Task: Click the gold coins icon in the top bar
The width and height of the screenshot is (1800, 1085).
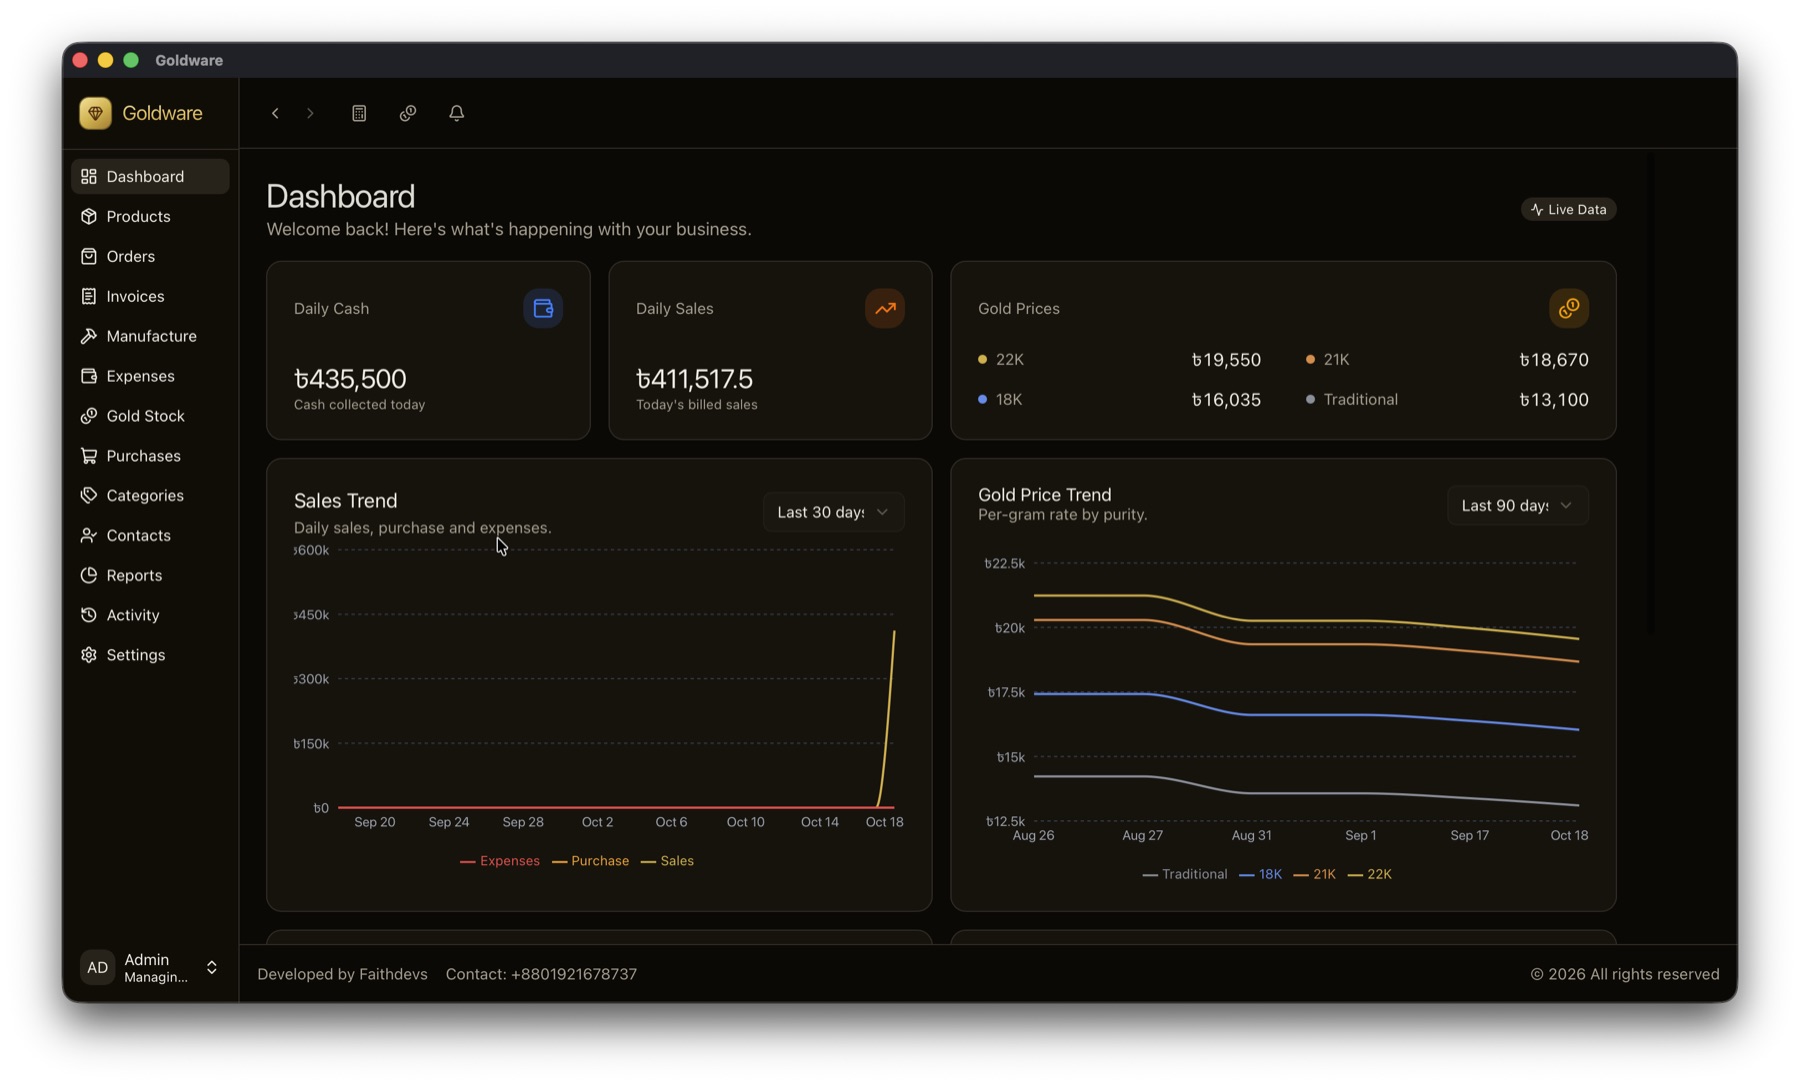Action: click(408, 113)
